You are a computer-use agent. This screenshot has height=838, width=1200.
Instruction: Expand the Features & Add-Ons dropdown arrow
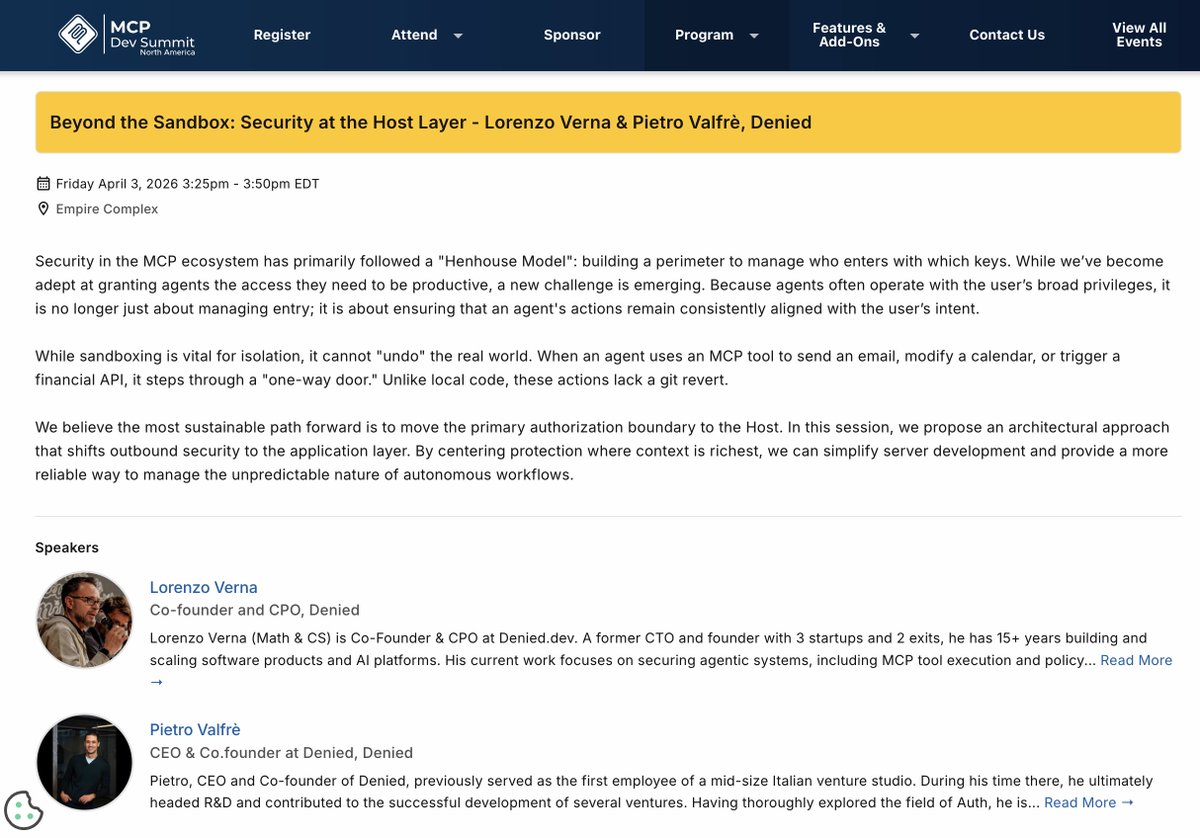click(914, 36)
